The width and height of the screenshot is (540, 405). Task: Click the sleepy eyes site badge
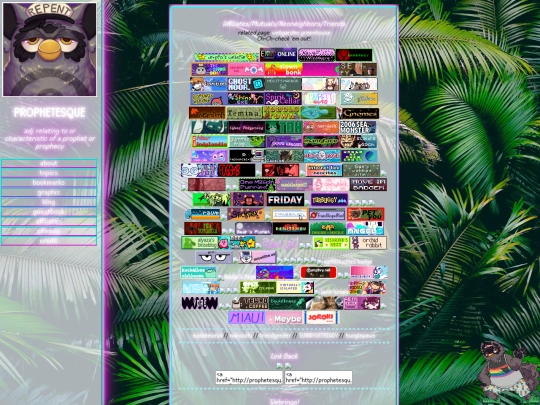click(214, 257)
